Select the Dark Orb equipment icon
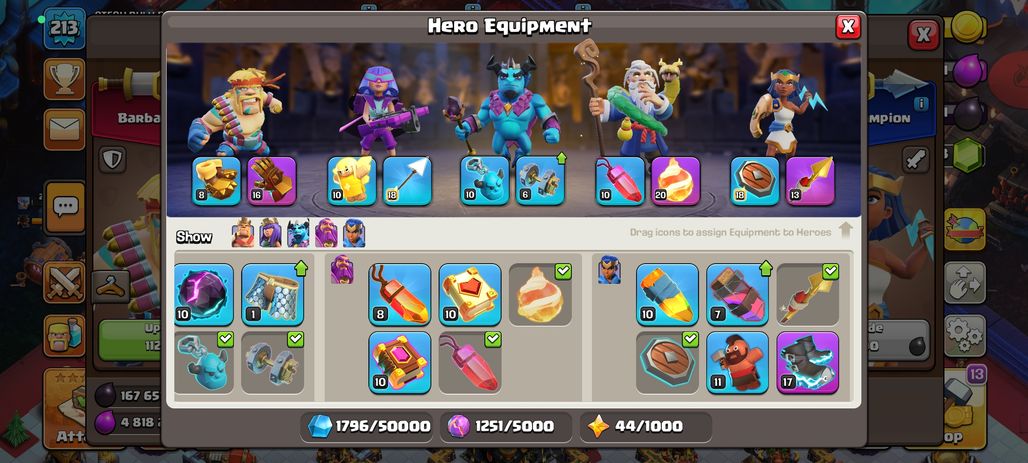This screenshot has height=463, width=1028. [204, 294]
